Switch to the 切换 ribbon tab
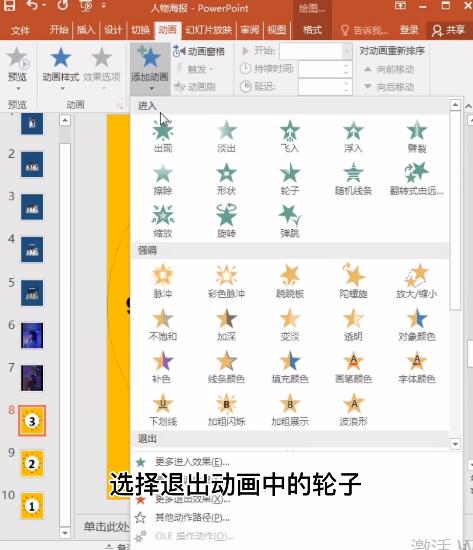Viewport: 473px width, 550px height. click(140, 30)
